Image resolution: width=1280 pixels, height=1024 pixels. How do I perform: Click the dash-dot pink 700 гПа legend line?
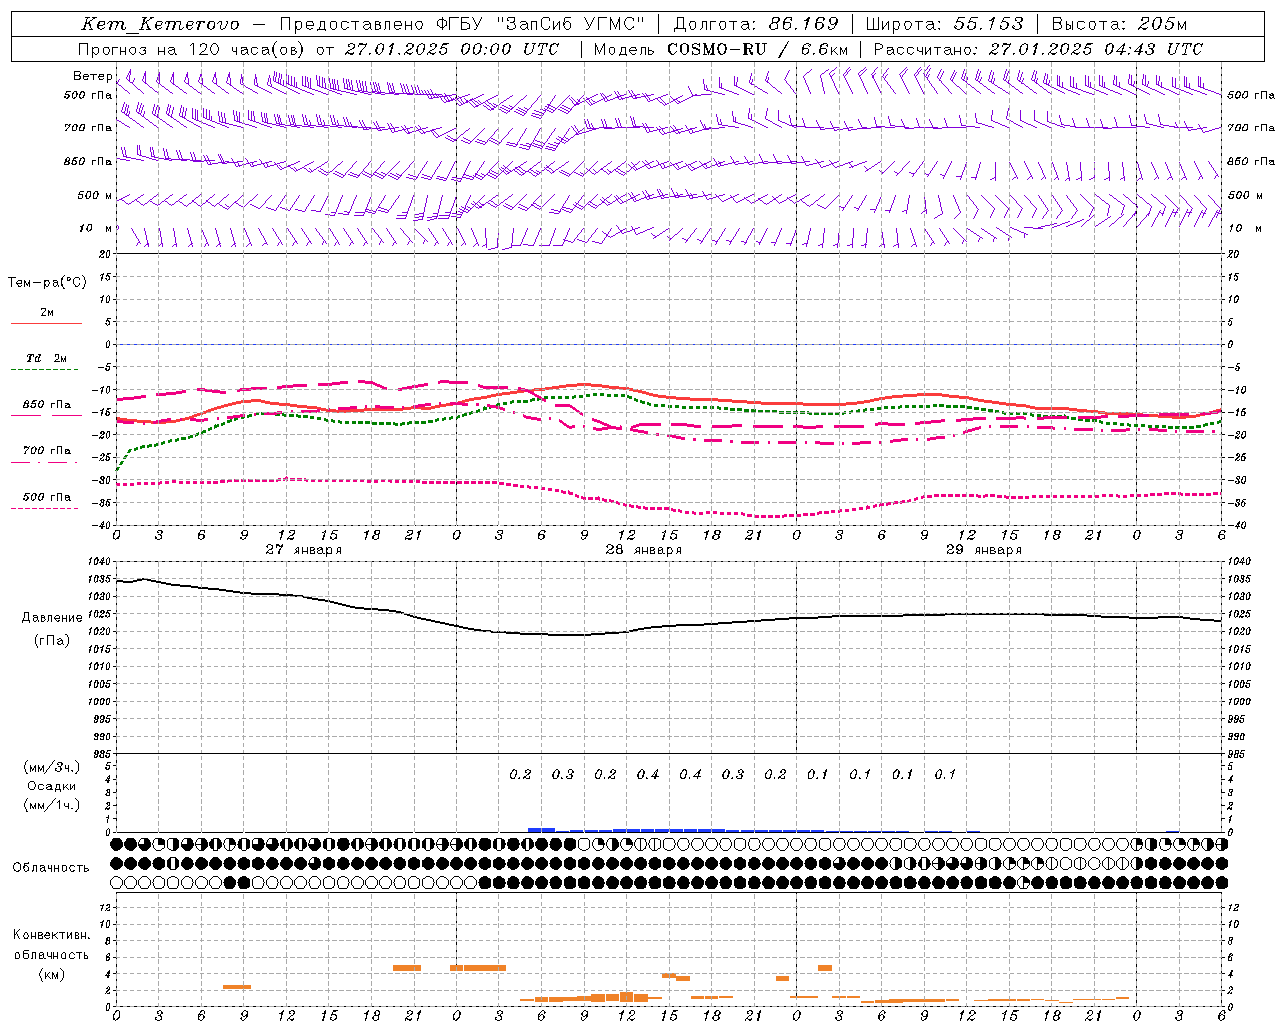point(46,461)
